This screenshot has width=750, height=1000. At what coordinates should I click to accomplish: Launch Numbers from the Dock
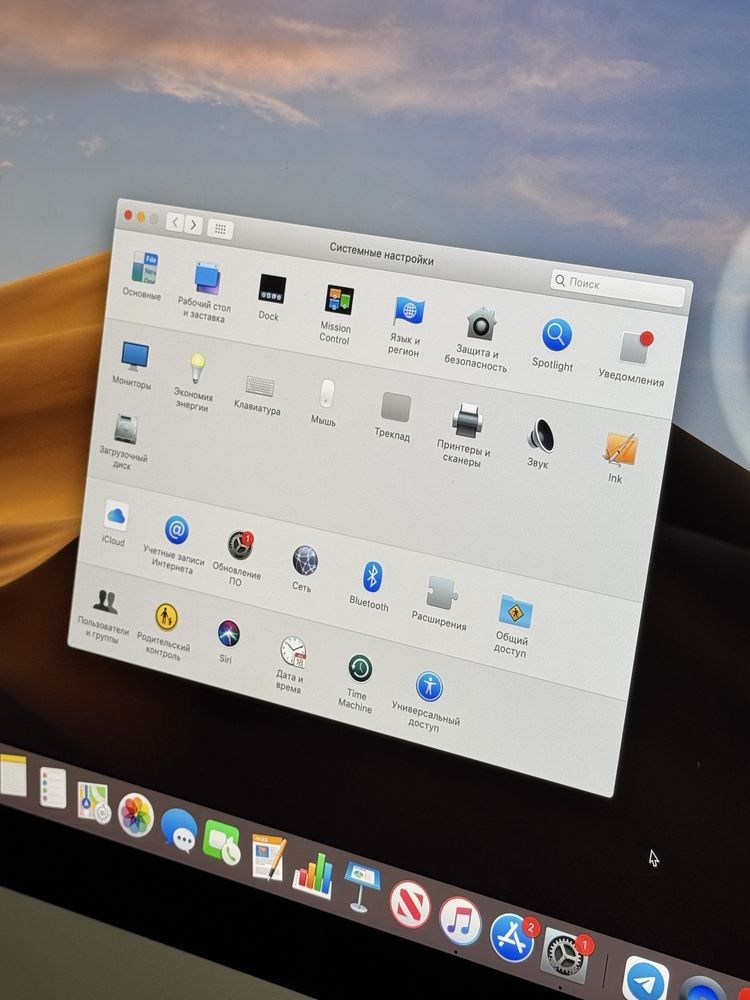tap(312, 874)
